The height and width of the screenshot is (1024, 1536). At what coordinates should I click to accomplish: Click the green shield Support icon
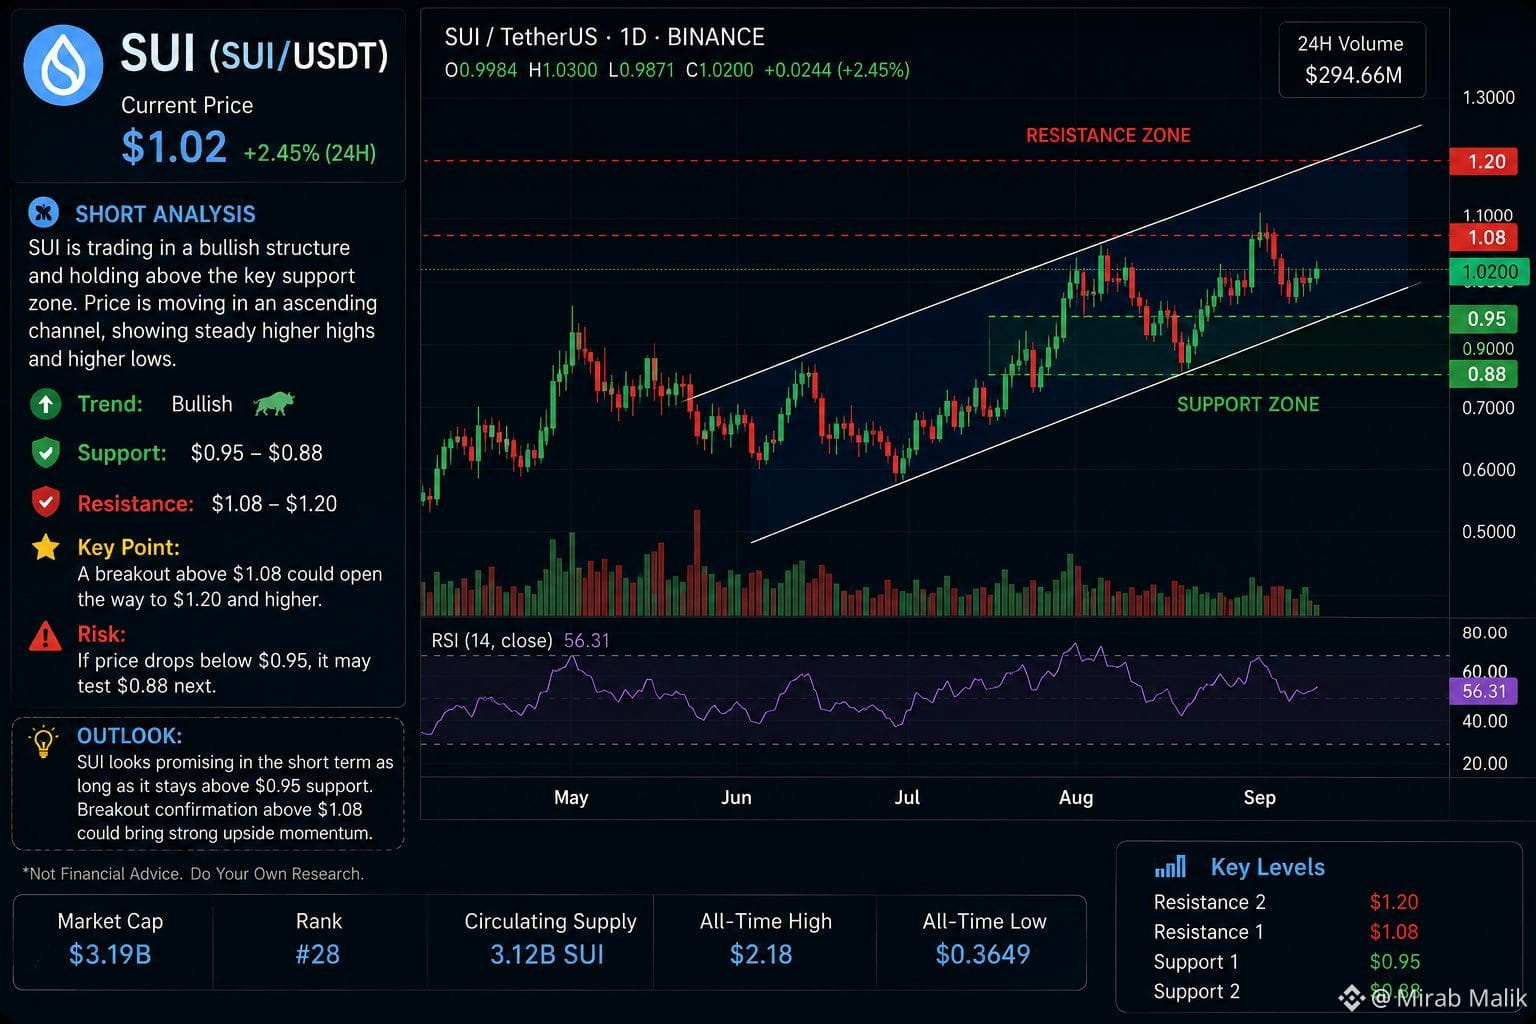pos(45,453)
